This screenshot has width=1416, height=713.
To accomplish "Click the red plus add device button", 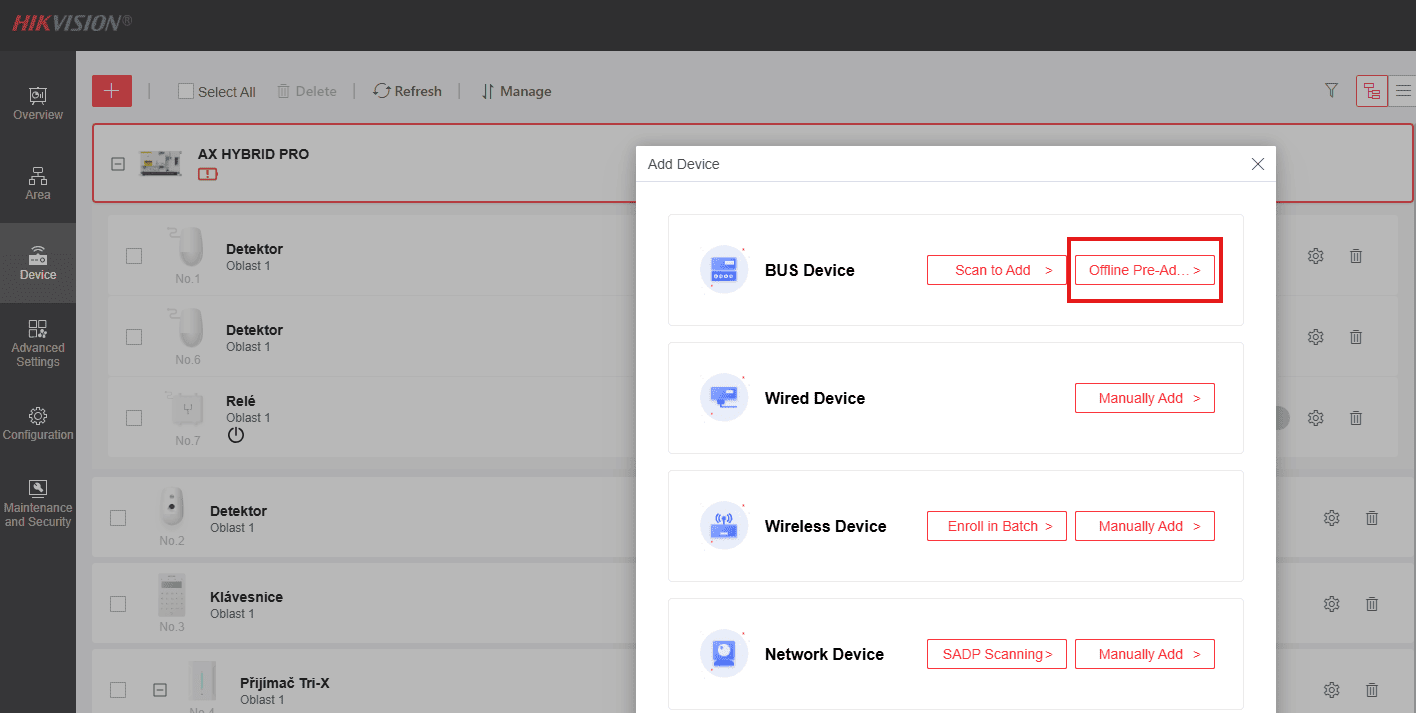I will 111,91.
